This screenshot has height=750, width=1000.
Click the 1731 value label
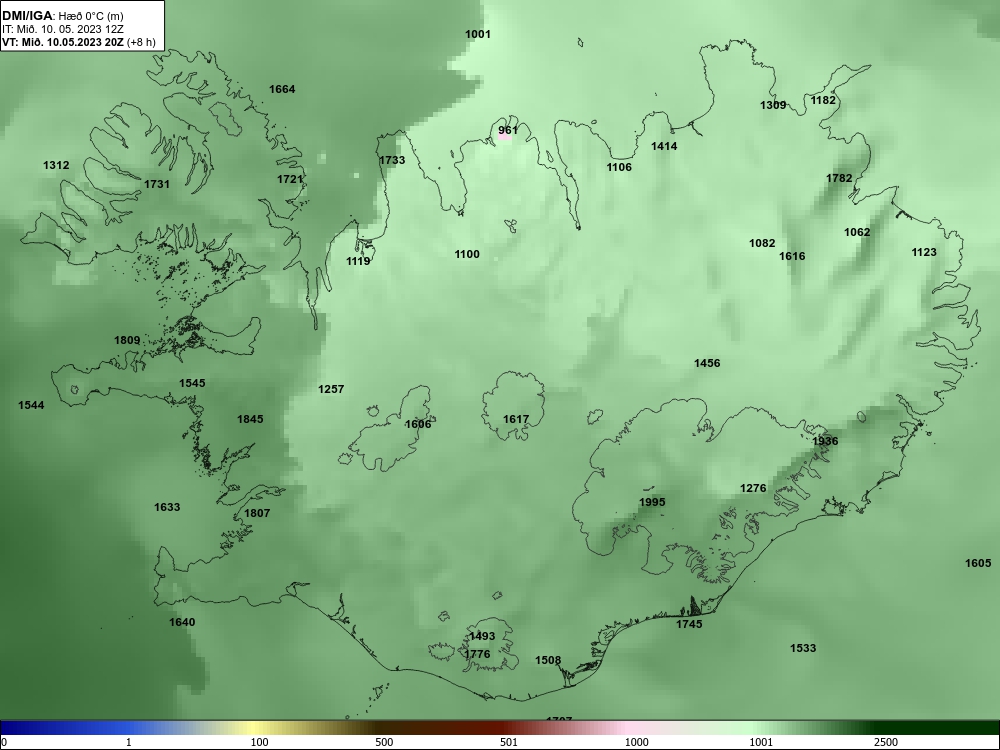157,184
